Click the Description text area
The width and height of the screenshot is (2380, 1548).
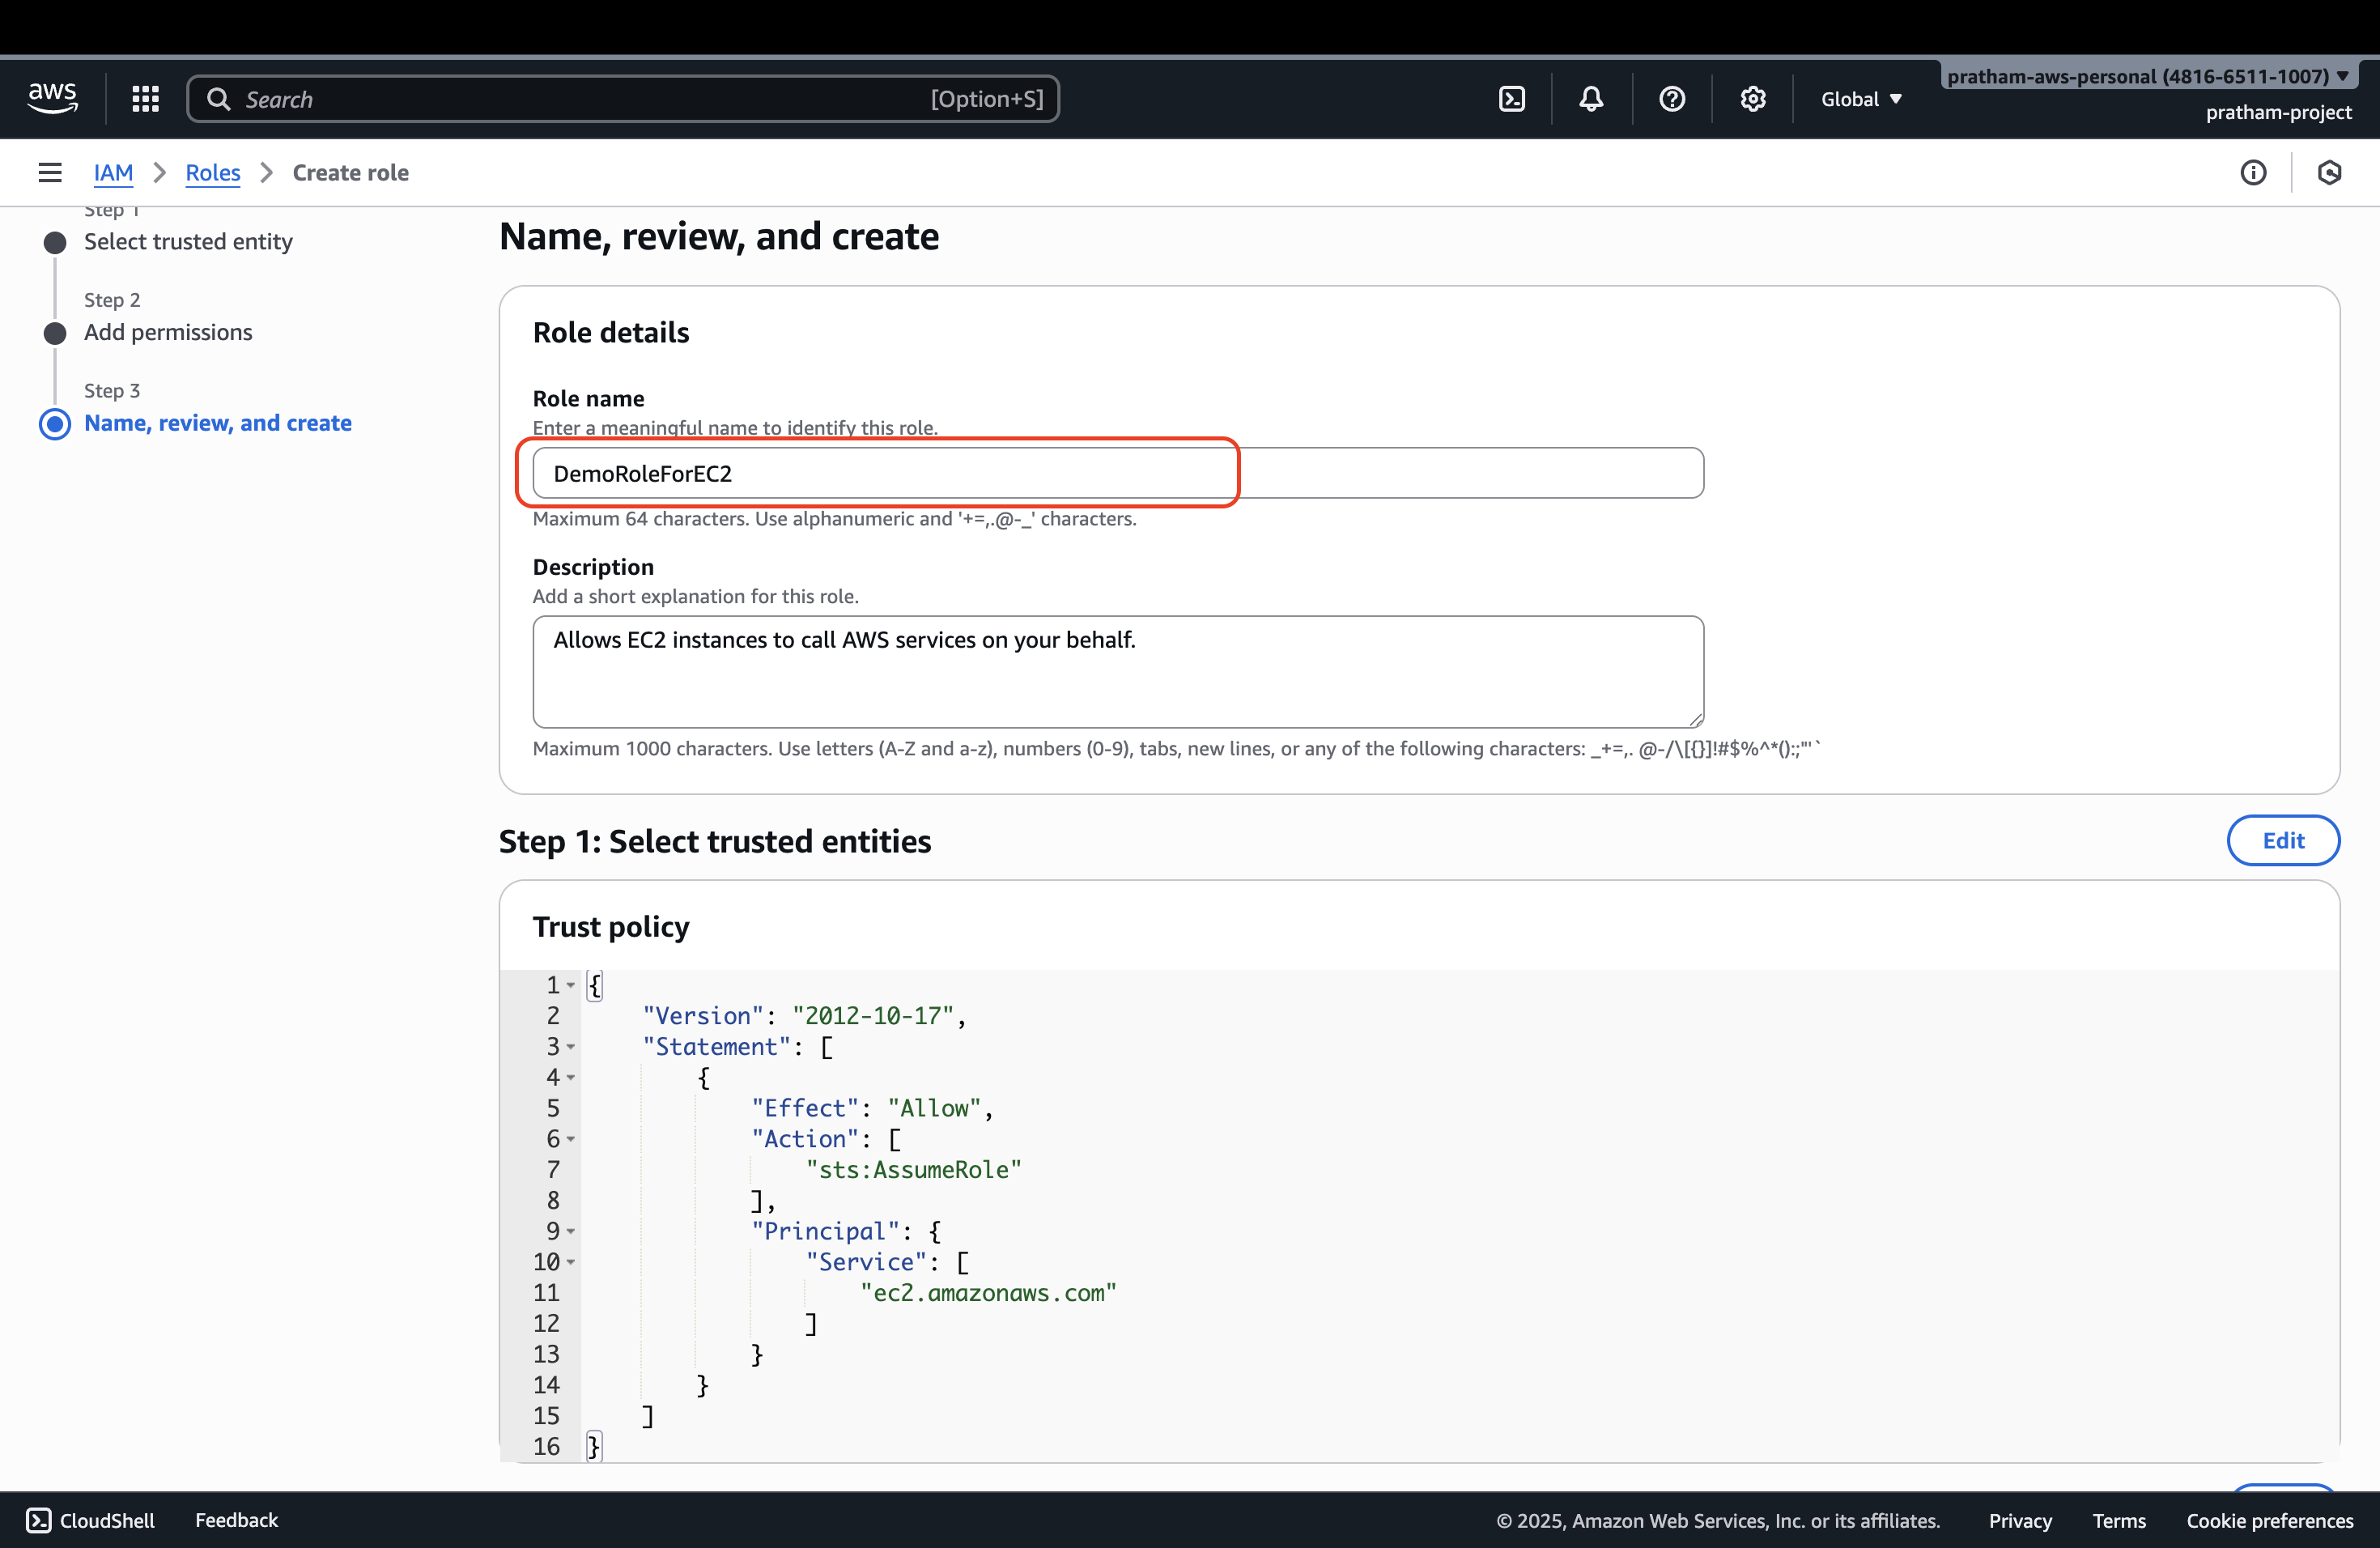tap(1118, 672)
